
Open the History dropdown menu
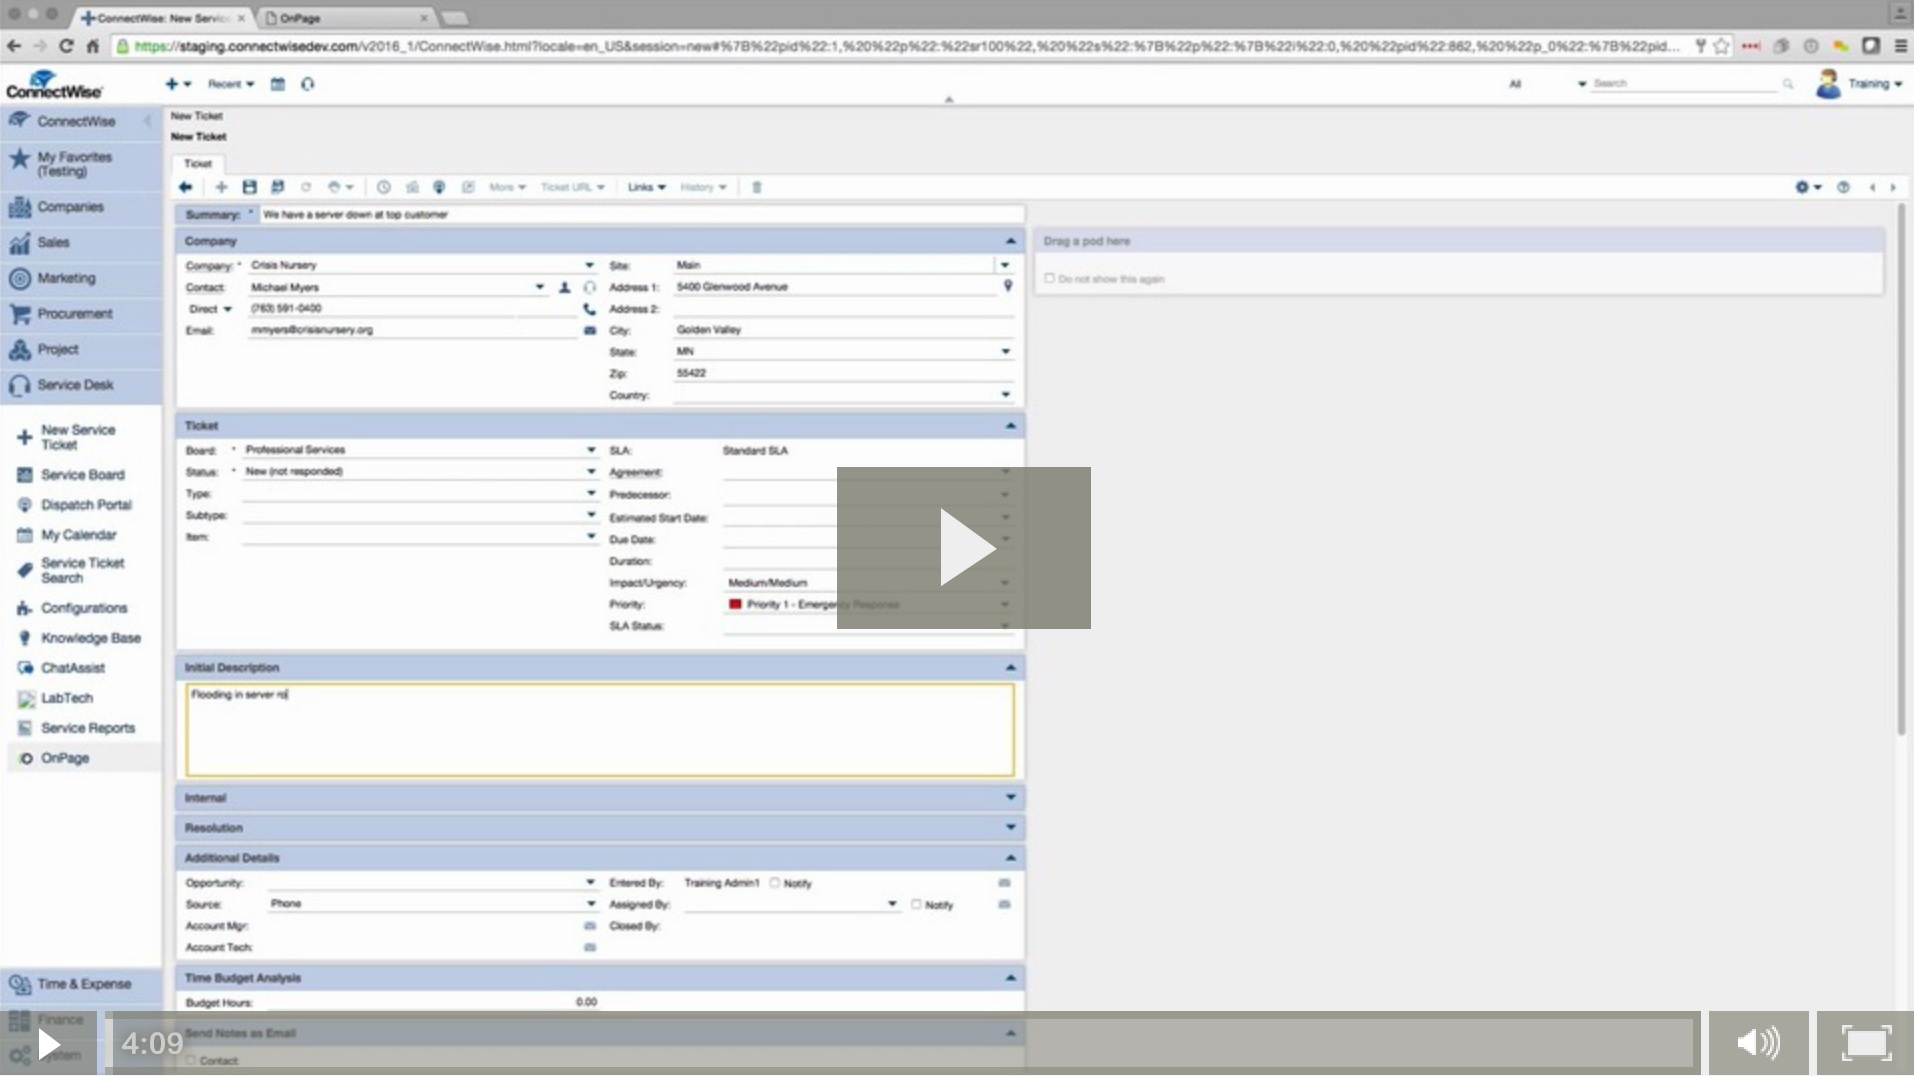click(x=703, y=187)
